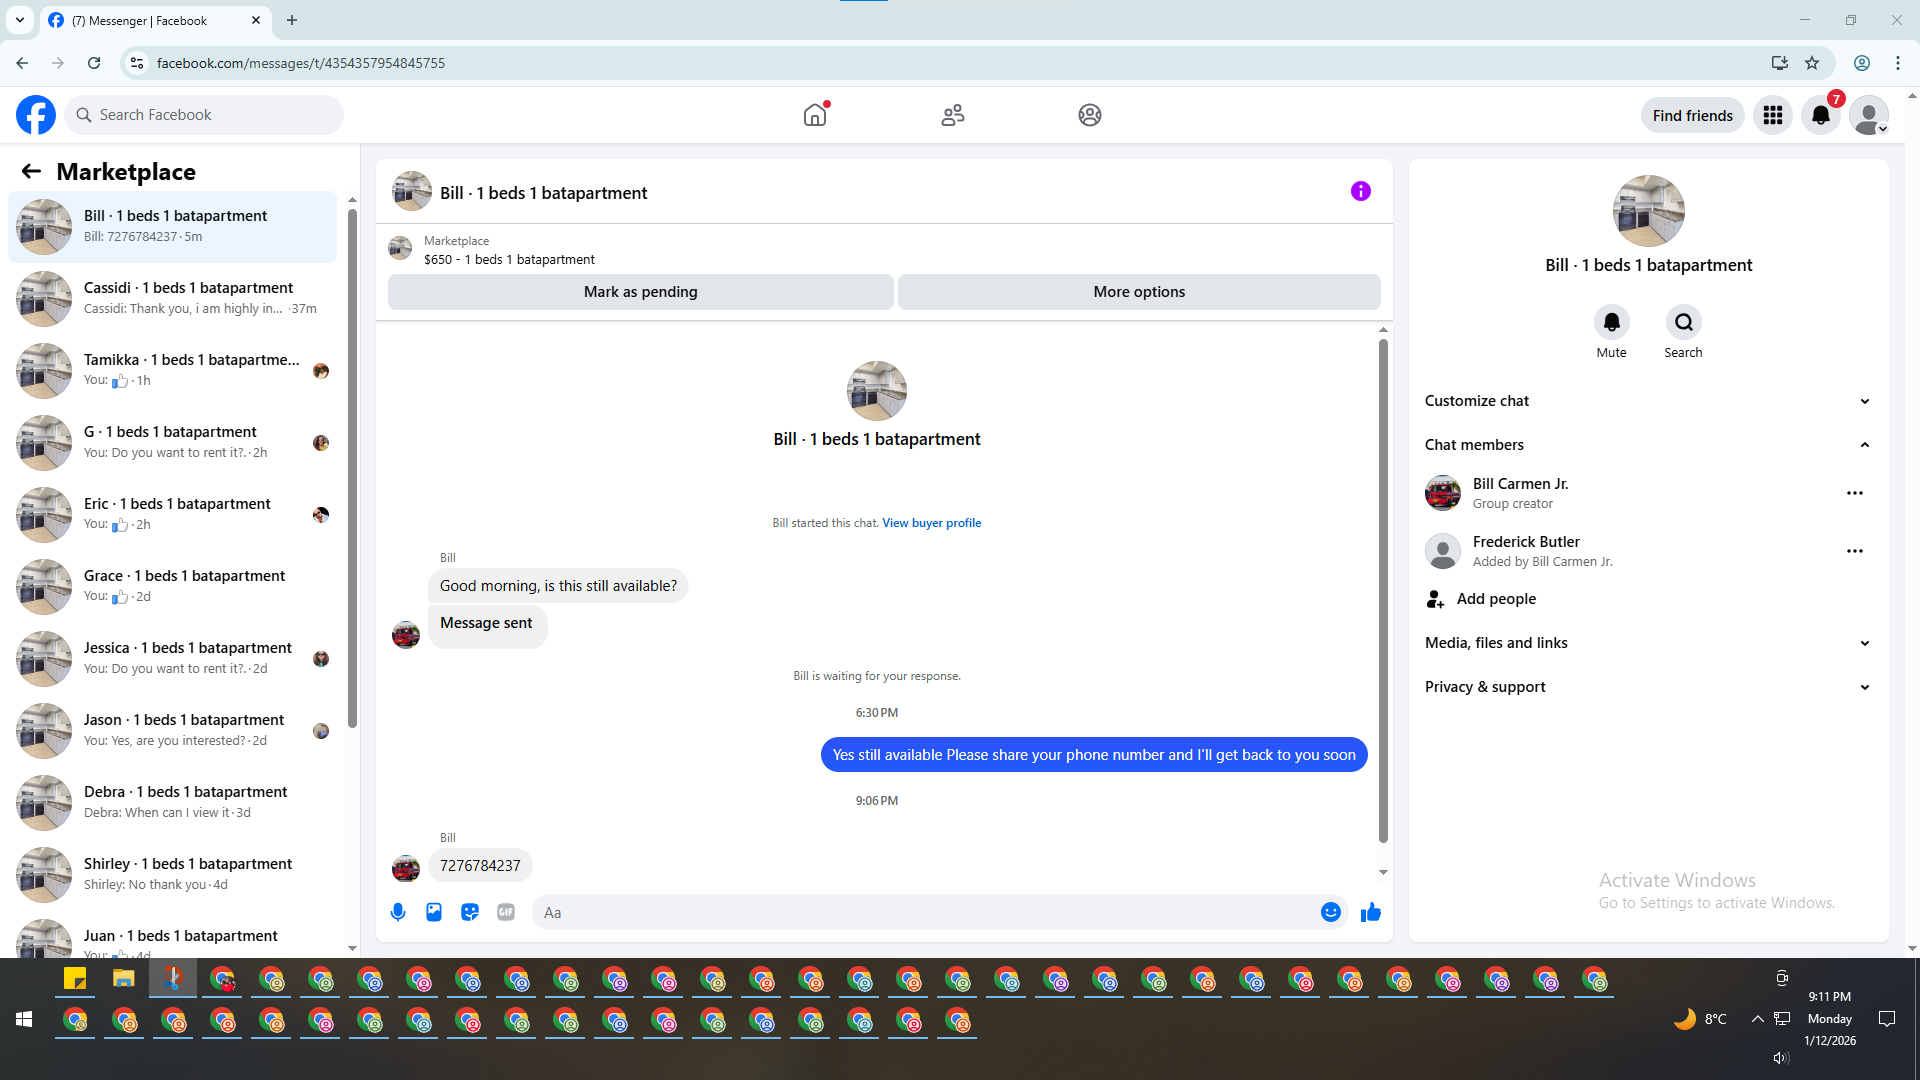Open options for Frederick Butler
The height and width of the screenshot is (1080, 1920).
click(1855, 551)
